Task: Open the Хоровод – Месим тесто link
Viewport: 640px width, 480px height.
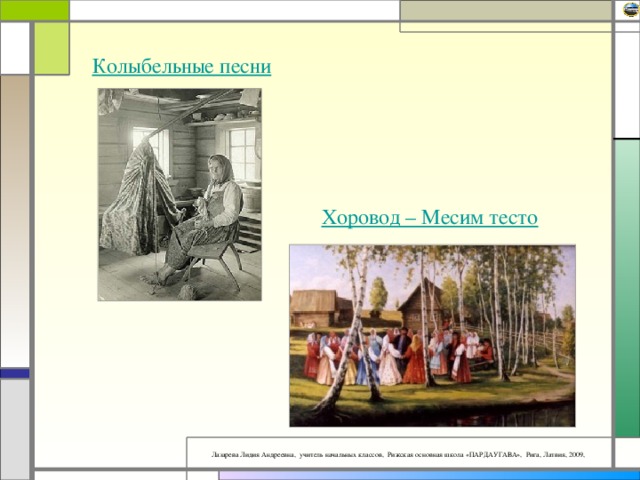Action: [x=429, y=218]
